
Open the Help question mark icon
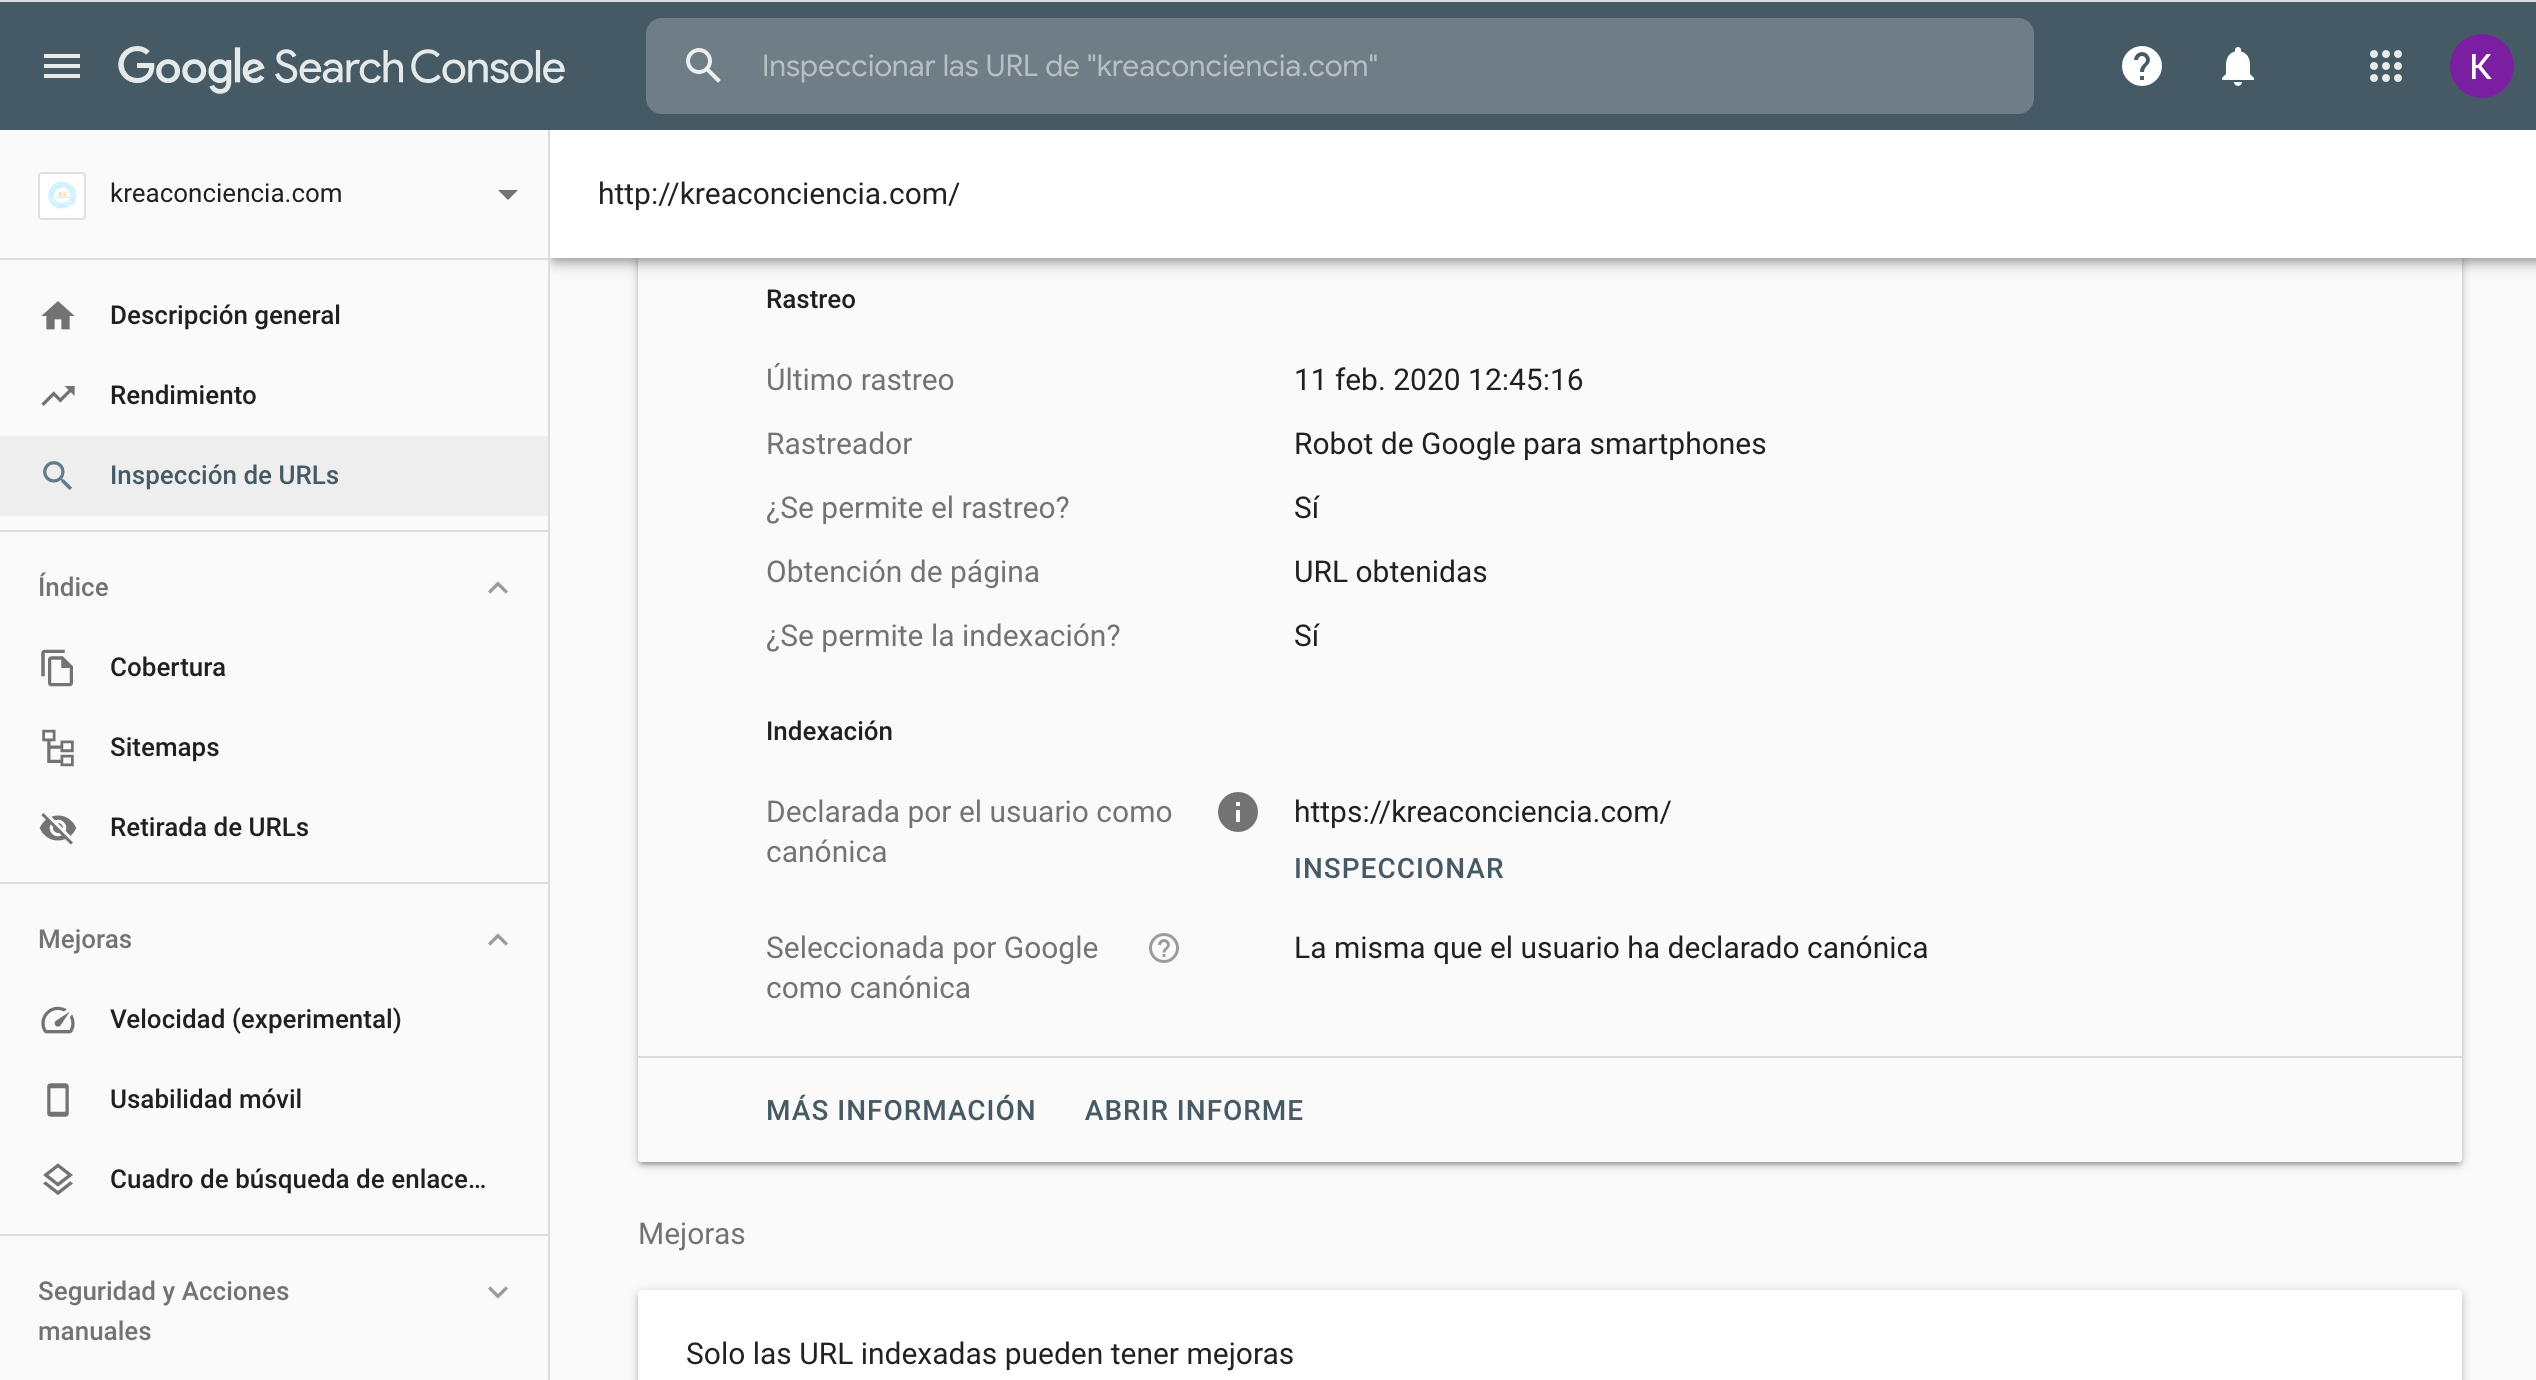[2141, 66]
